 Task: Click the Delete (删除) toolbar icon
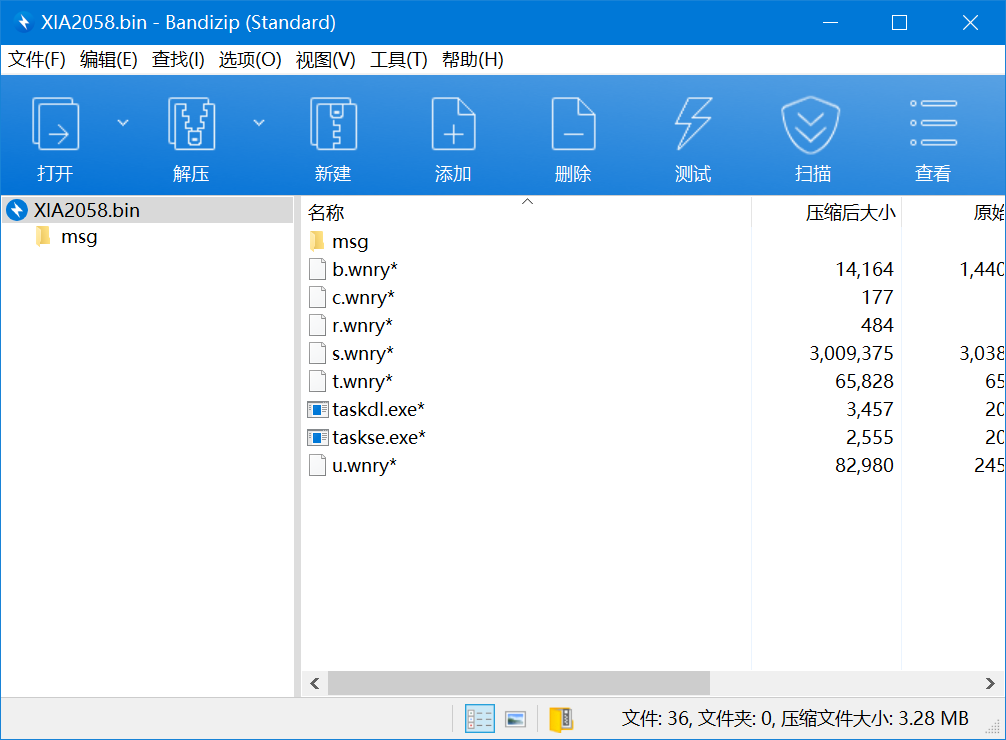tap(572, 125)
